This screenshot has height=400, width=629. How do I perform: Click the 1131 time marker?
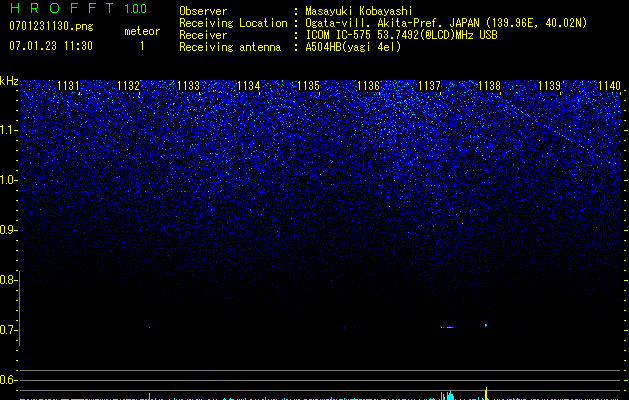(69, 86)
